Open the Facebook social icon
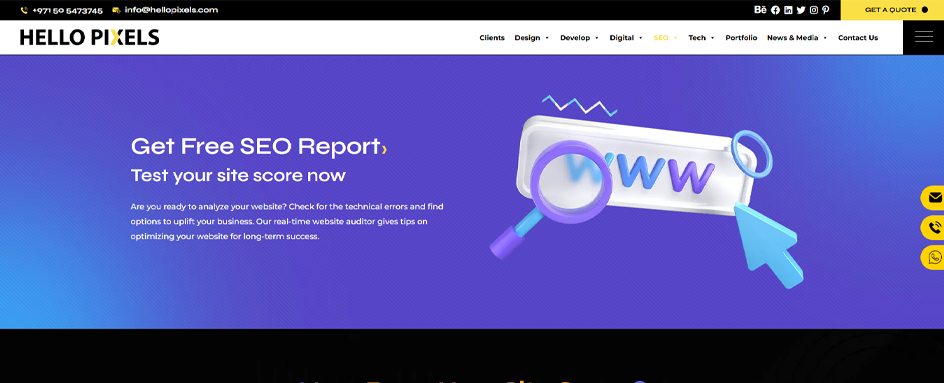This screenshot has height=383, width=944. coord(775,10)
